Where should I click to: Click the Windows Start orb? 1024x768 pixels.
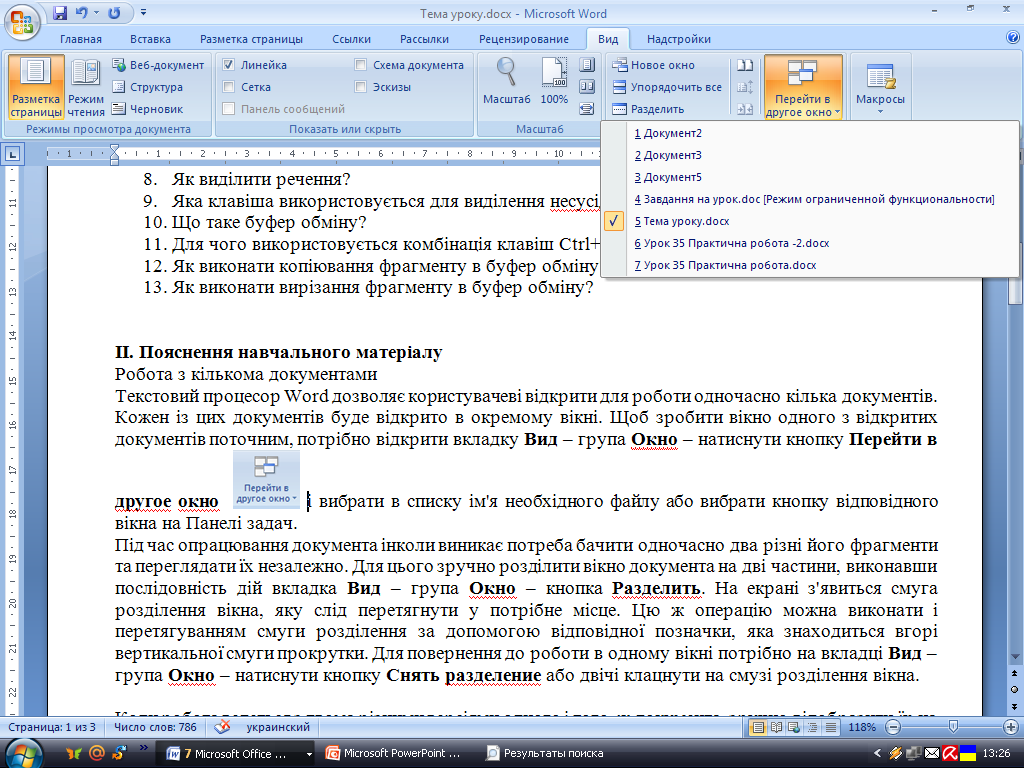coord(24,753)
